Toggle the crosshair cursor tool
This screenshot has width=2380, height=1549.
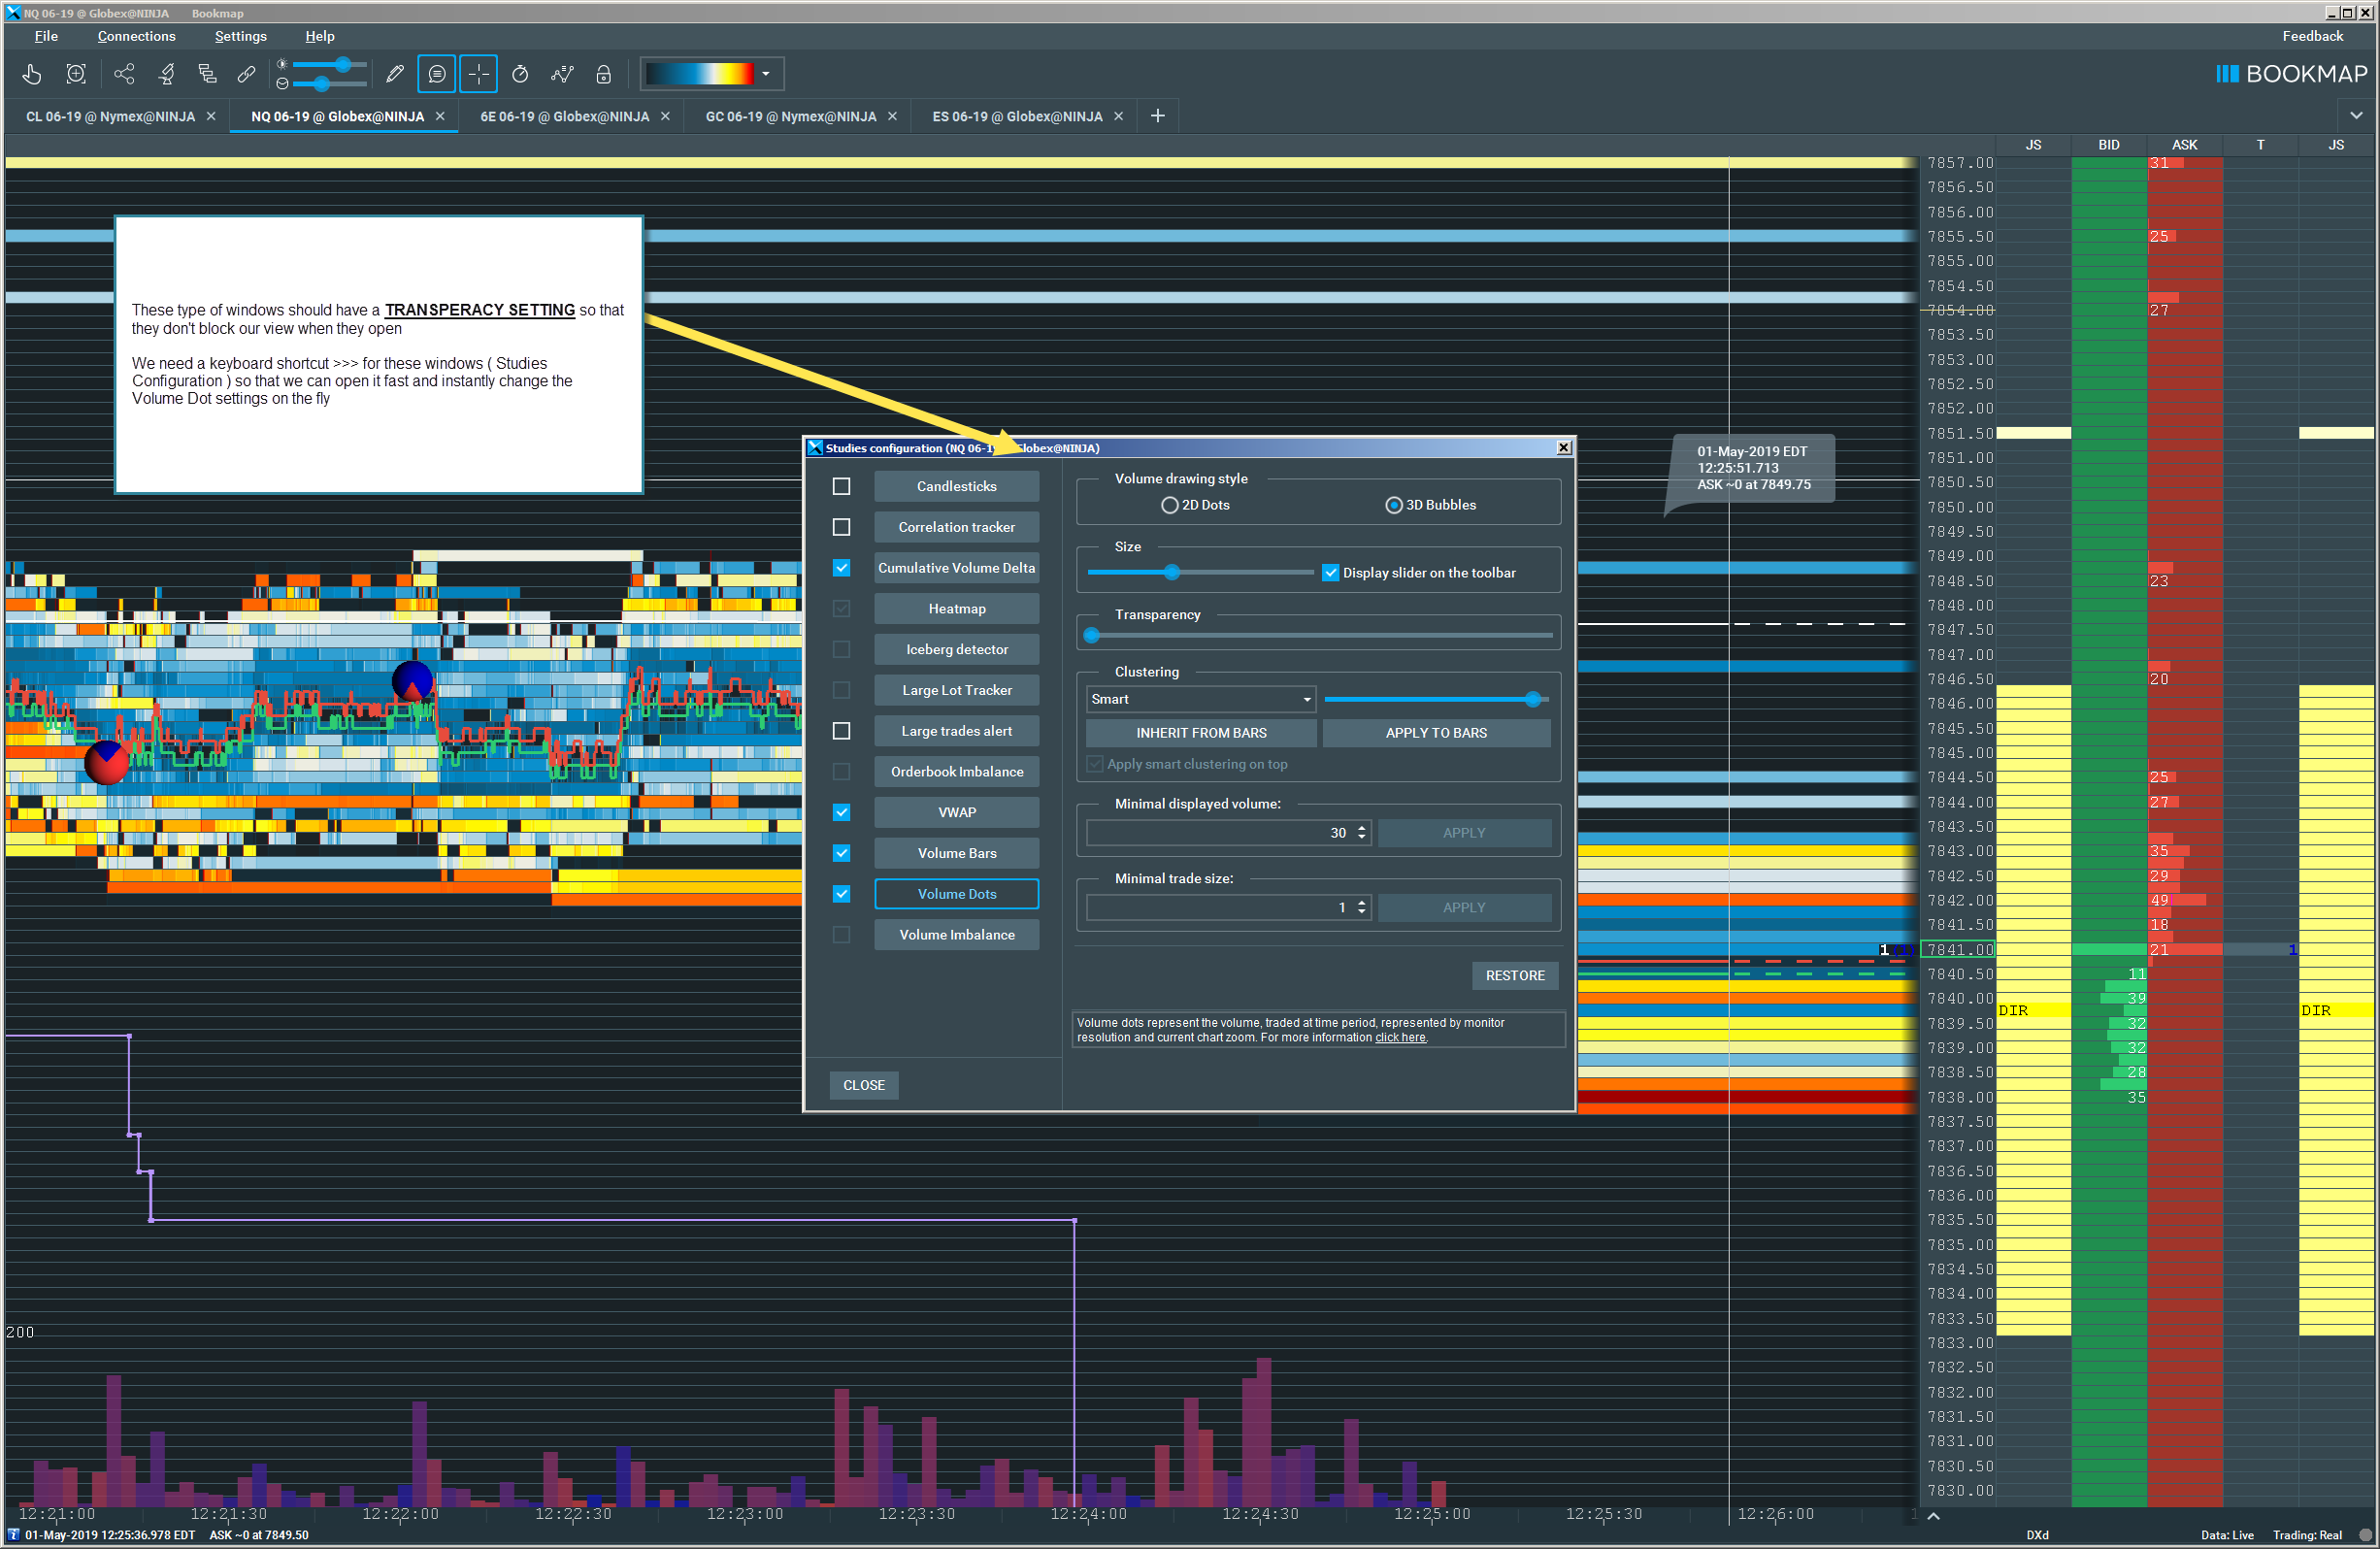479,74
